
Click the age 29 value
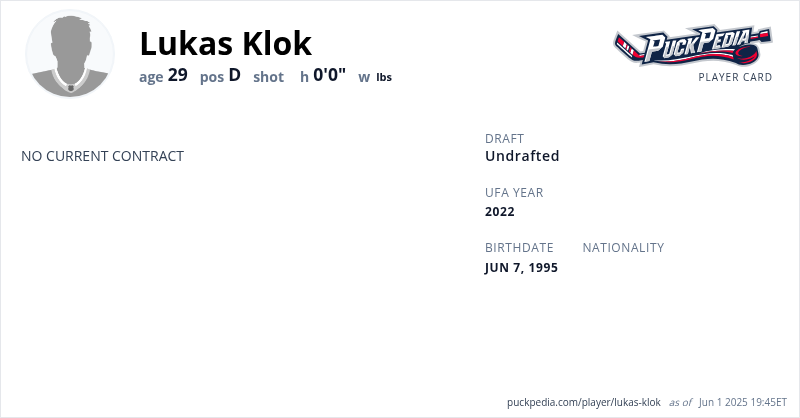(177, 75)
